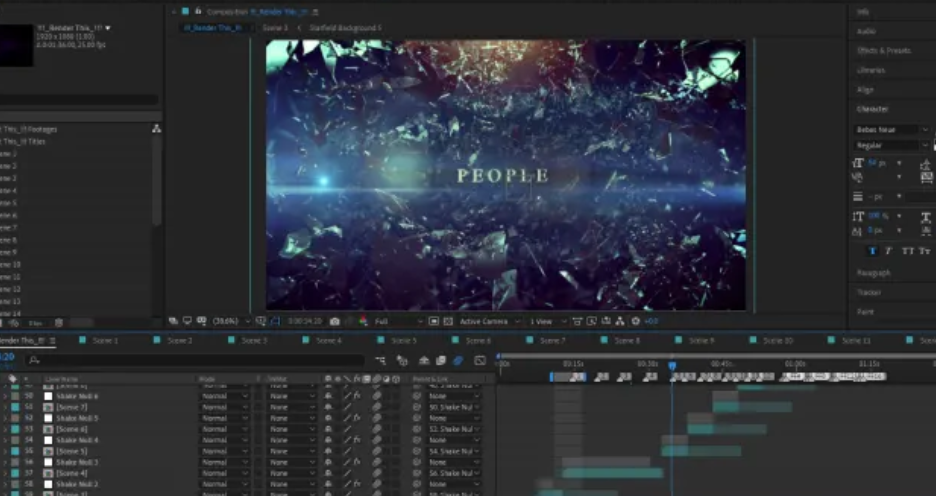Open the Paragraph panel
Viewport: 936px width, 496px height.
pos(873,273)
